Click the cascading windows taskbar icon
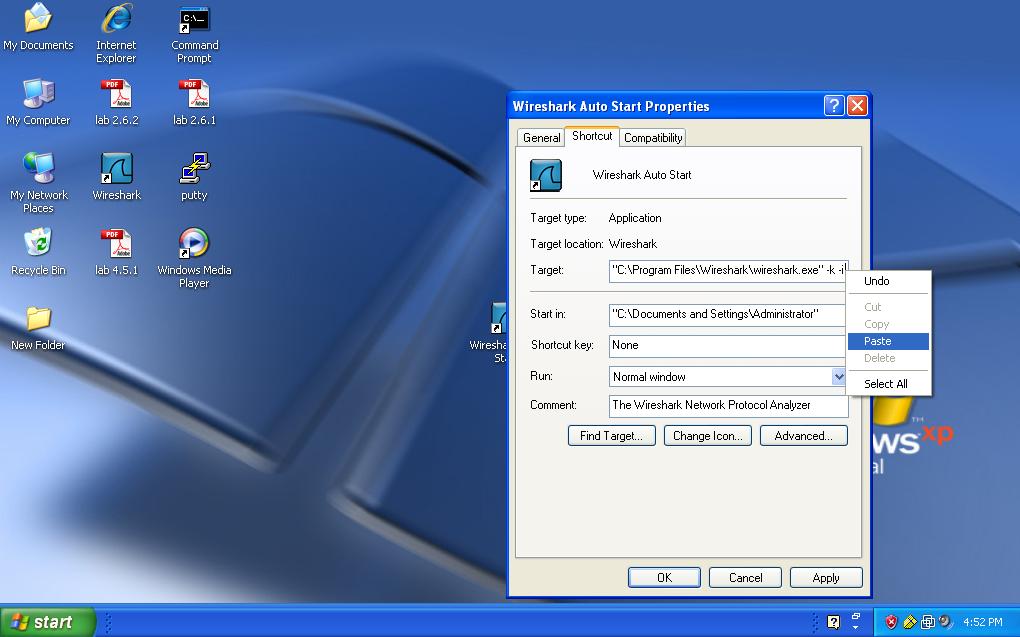Image resolution: width=1020 pixels, height=637 pixels. click(855, 616)
